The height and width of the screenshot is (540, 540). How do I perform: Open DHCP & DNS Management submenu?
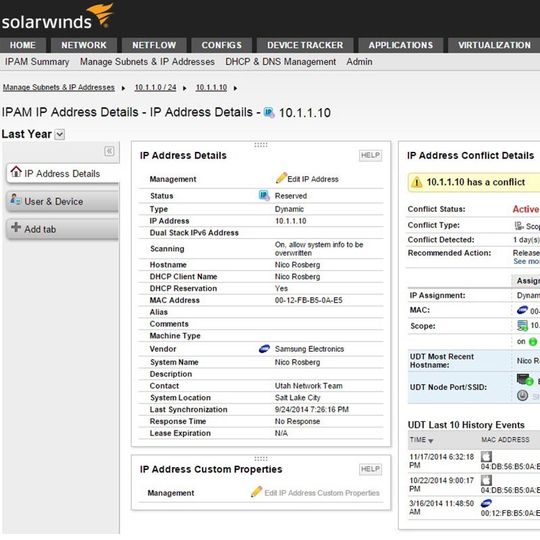pyautogui.click(x=281, y=62)
